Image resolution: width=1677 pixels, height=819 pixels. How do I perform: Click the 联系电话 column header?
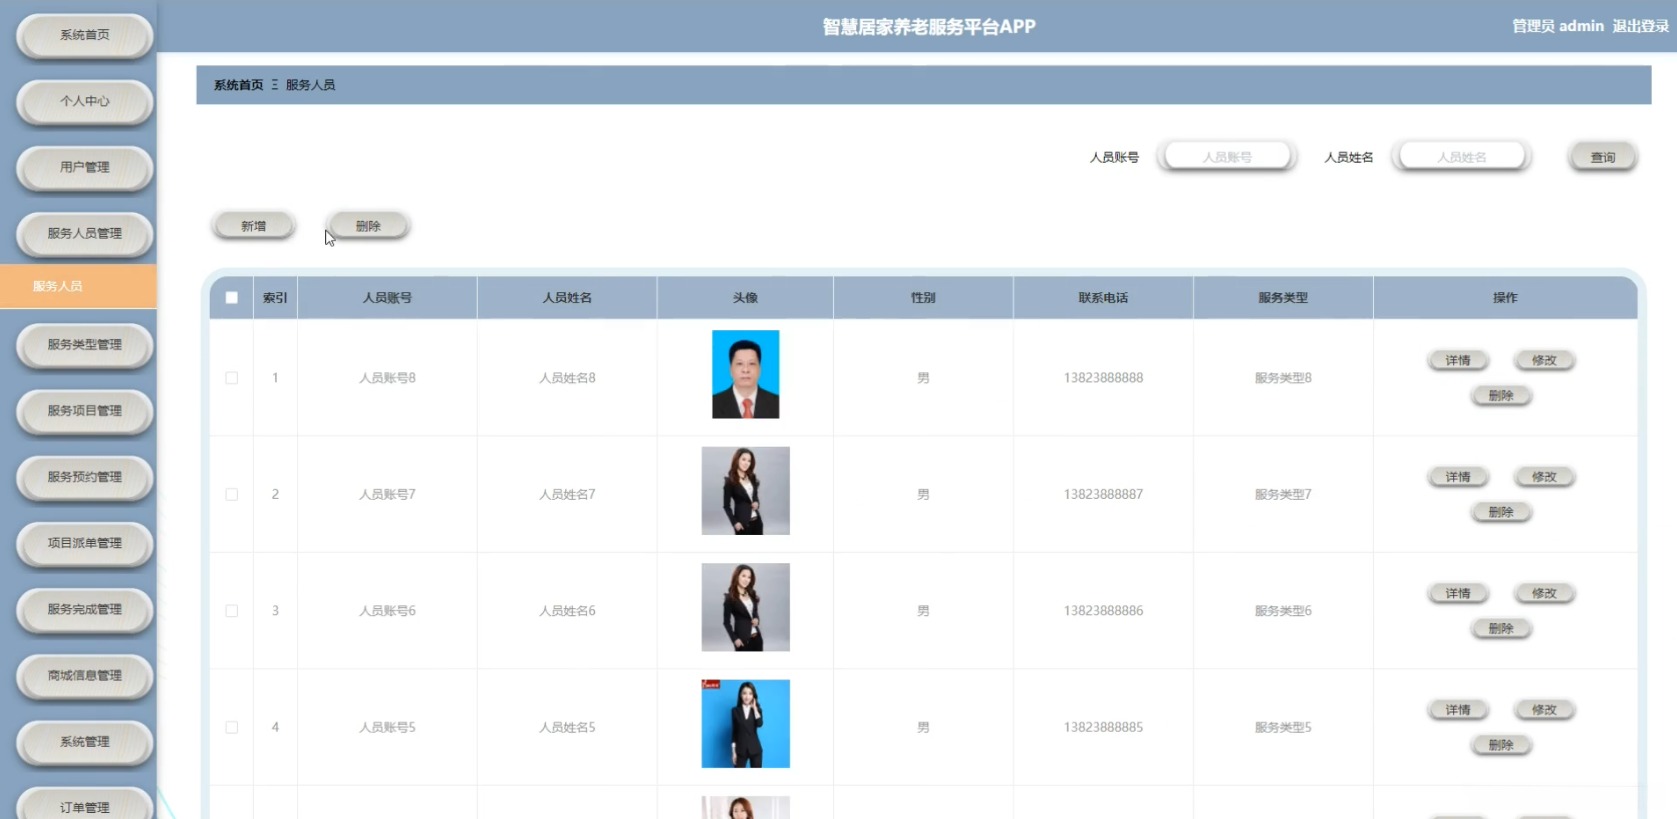tap(1103, 298)
